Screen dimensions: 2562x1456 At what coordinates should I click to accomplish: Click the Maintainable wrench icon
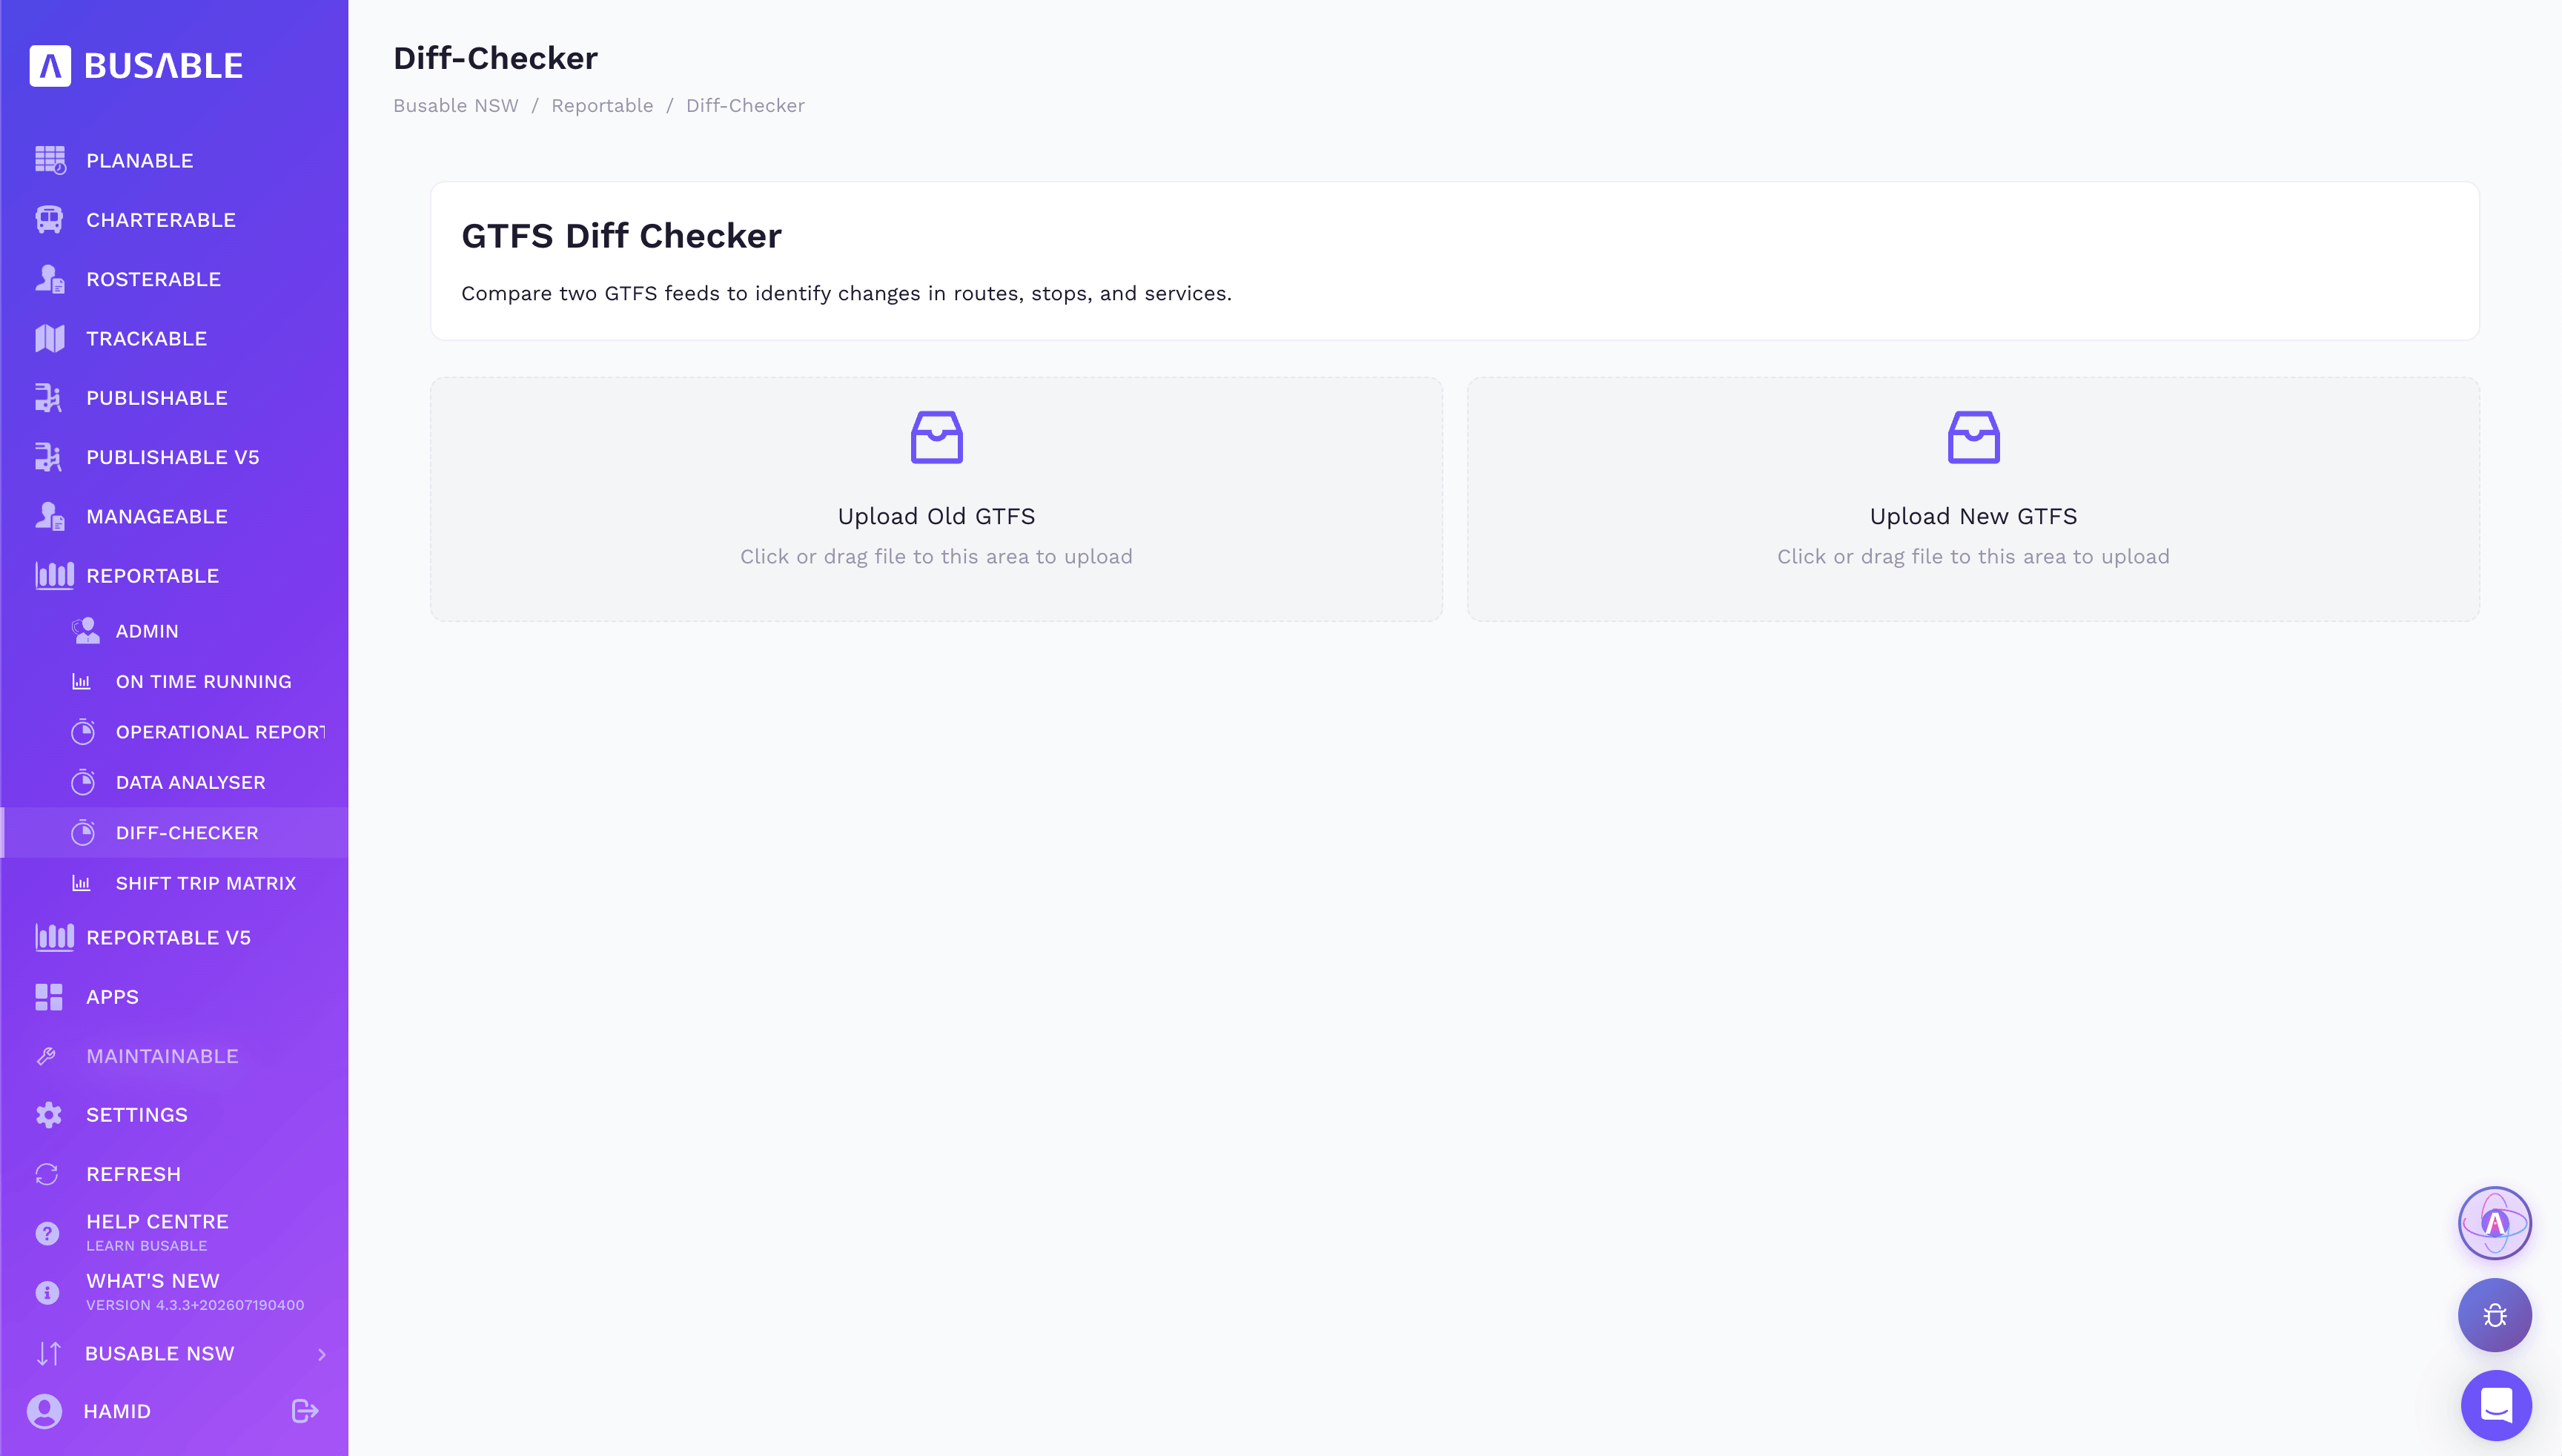pos(47,1056)
